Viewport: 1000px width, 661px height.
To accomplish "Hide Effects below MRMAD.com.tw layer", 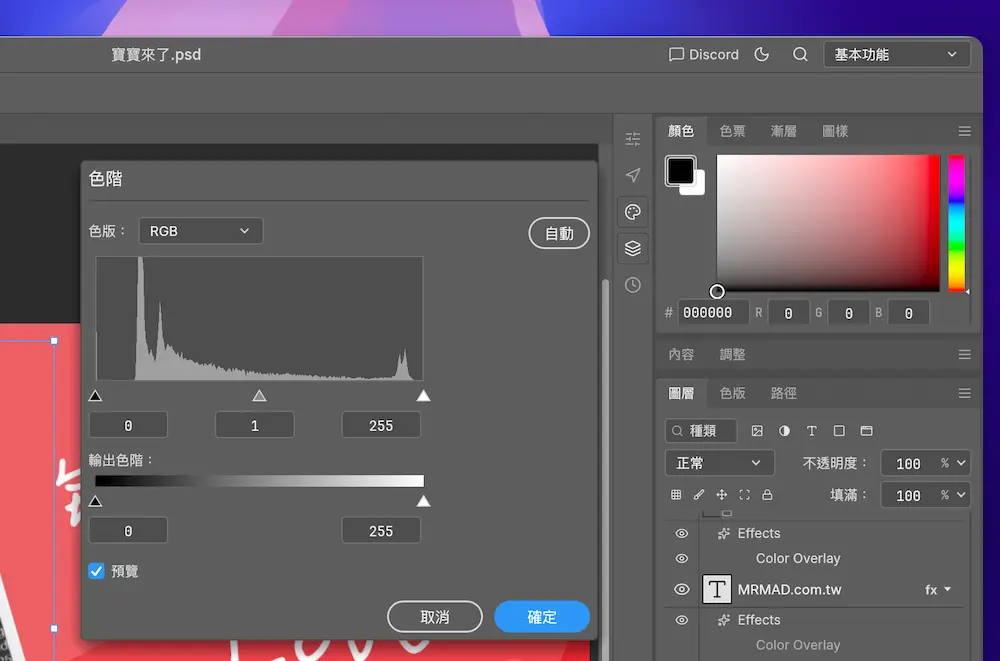I will point(682,620).
